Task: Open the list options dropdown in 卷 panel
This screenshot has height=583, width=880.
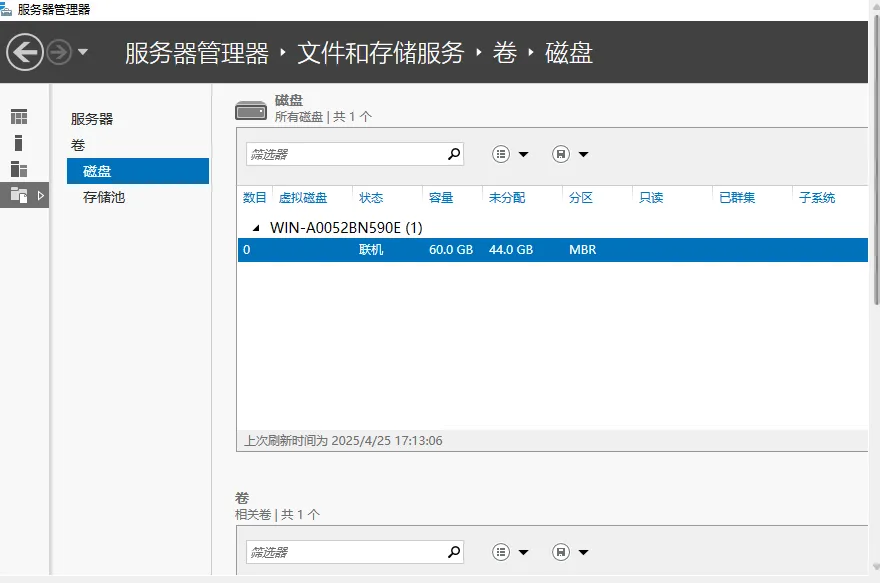Action: (x=510, y=552)
